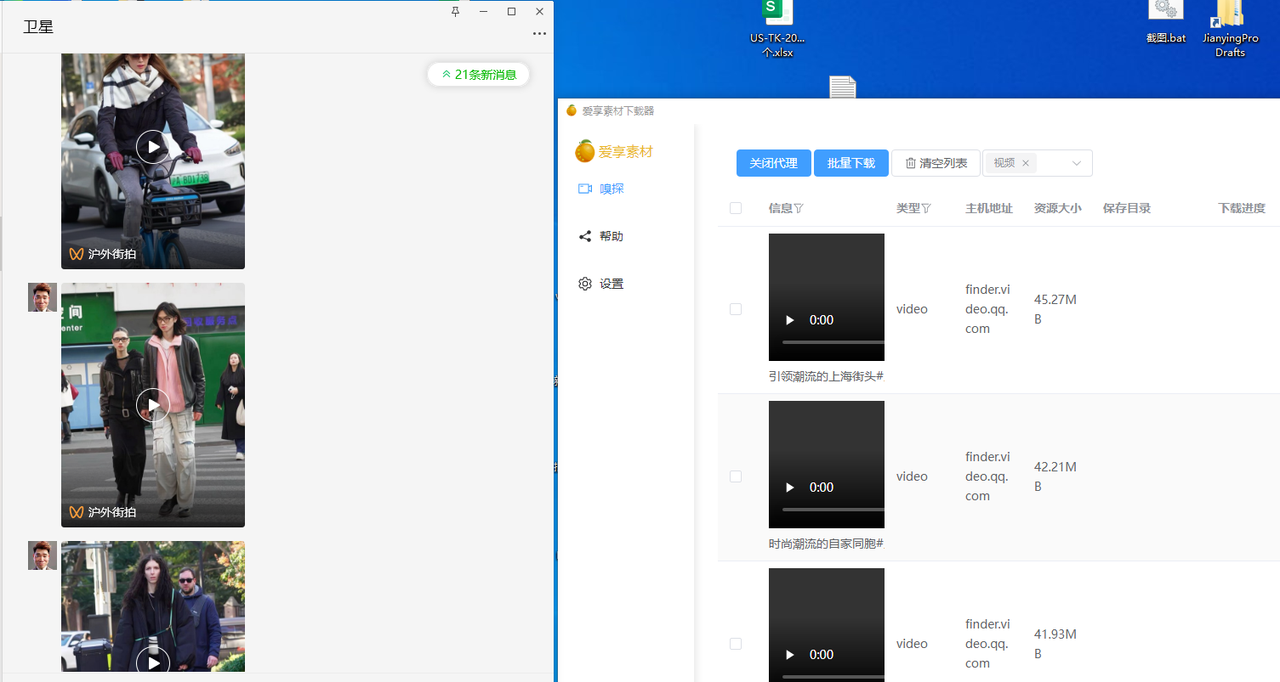Click the 关闭代理 button
This screenshot has height=682, width=1280.
pyautogui.click(x=774, y=163)
